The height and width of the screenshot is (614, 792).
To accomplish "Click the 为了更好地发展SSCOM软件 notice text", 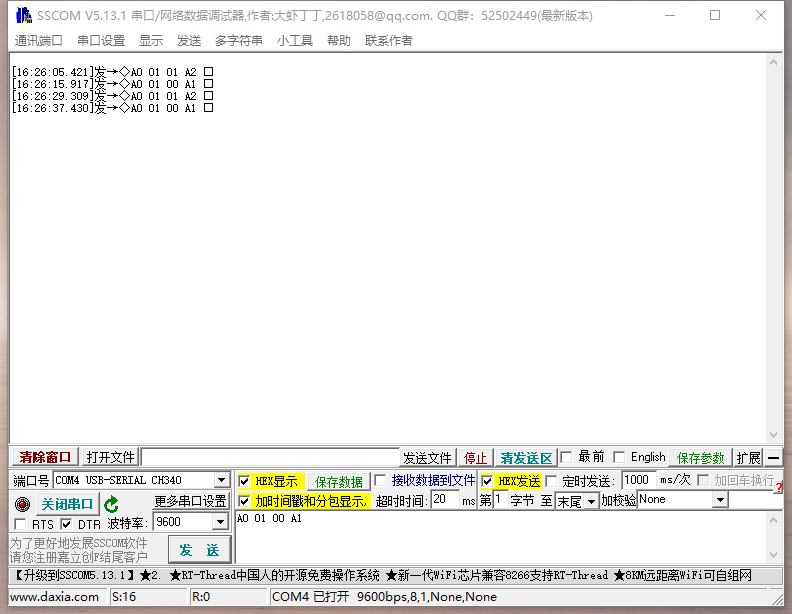I will pos(79,543).
